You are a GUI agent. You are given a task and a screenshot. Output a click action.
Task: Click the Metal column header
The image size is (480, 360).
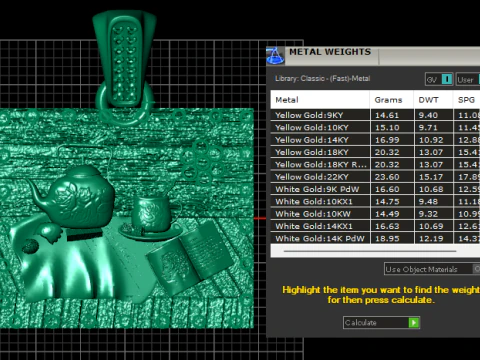coord(320,100)
